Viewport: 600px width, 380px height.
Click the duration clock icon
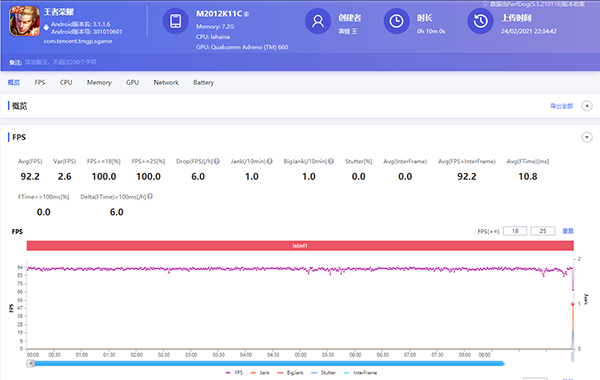(396, 21)
